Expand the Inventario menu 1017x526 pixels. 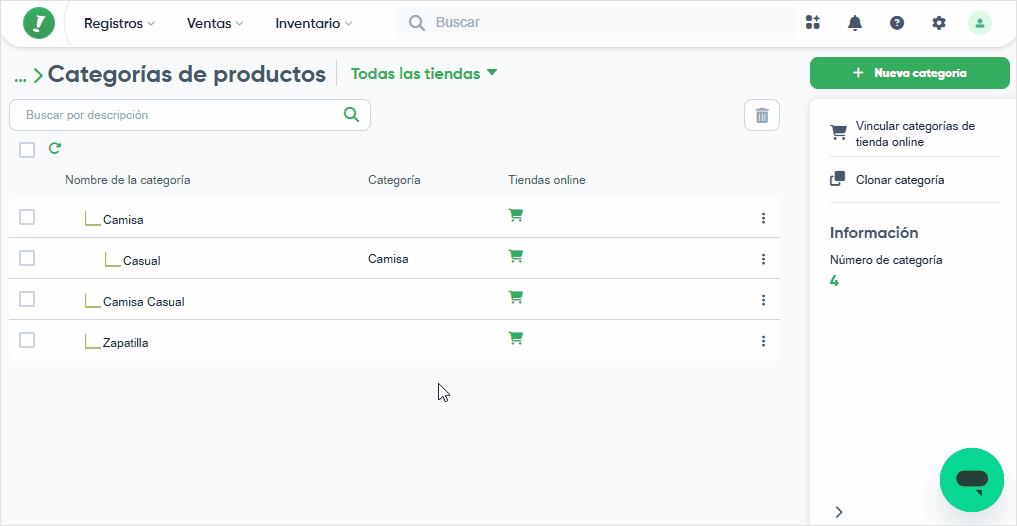pos(314,23)
